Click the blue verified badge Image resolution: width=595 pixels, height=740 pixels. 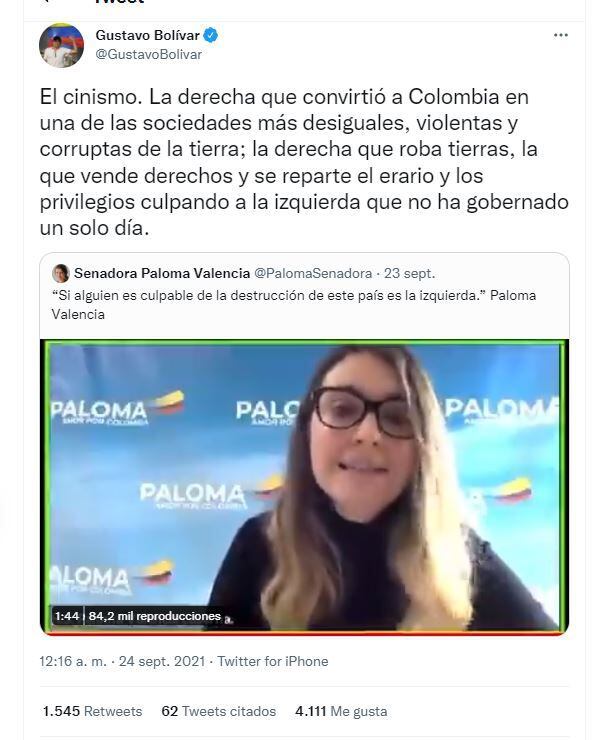coord(210,35)
